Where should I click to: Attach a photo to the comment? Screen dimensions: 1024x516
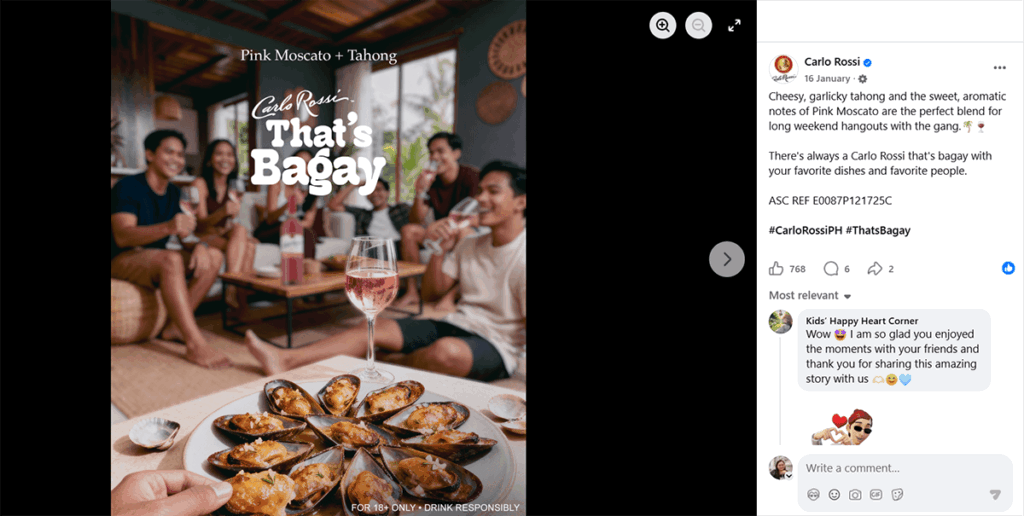click(855, 494)
